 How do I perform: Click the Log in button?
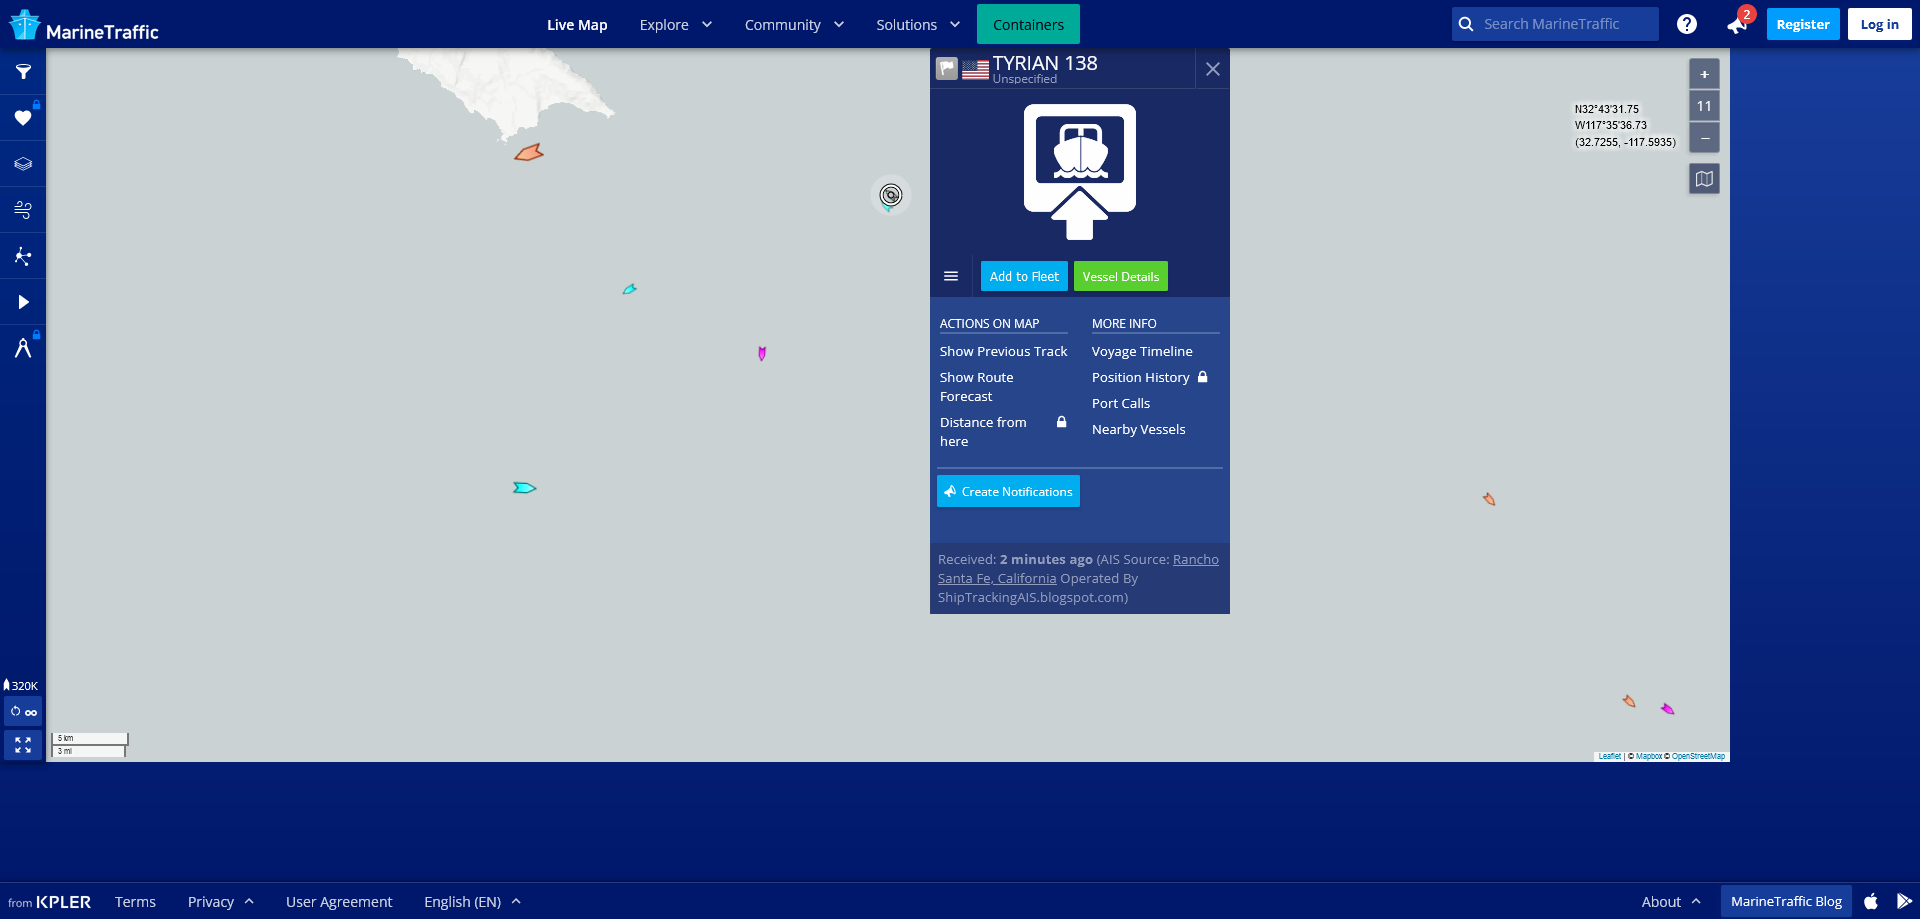pyautogui.click(x=1880, y=24)
